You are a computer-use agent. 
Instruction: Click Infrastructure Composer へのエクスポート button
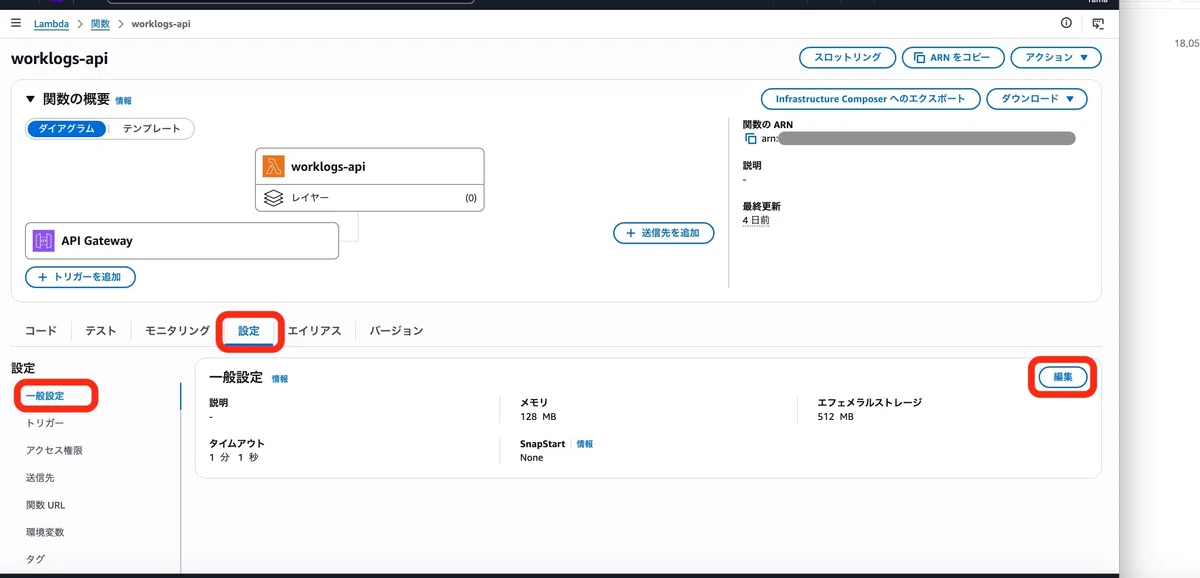pos(871,99)
